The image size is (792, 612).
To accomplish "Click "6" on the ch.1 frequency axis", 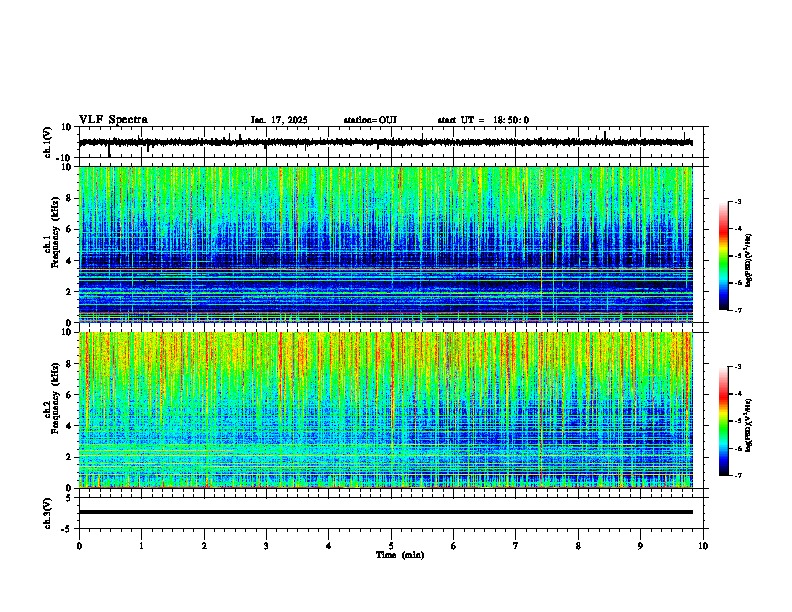I will (x=70, y=229).
